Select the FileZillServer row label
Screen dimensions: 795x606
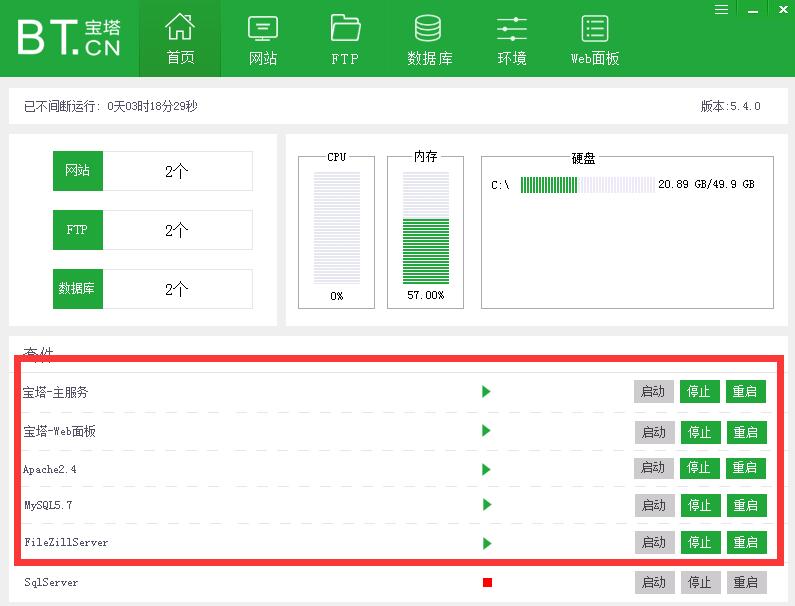(x=66, y=543)
